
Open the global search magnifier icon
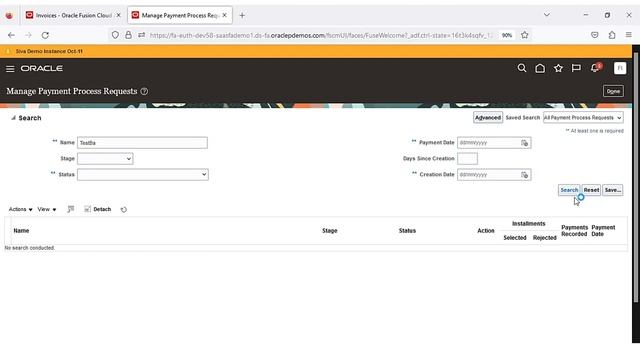[522, 68]
